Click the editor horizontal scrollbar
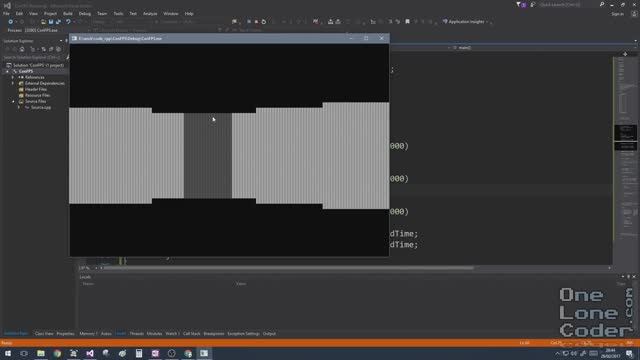This screenshot has height=360, width=640. click(x=288, y=268)
